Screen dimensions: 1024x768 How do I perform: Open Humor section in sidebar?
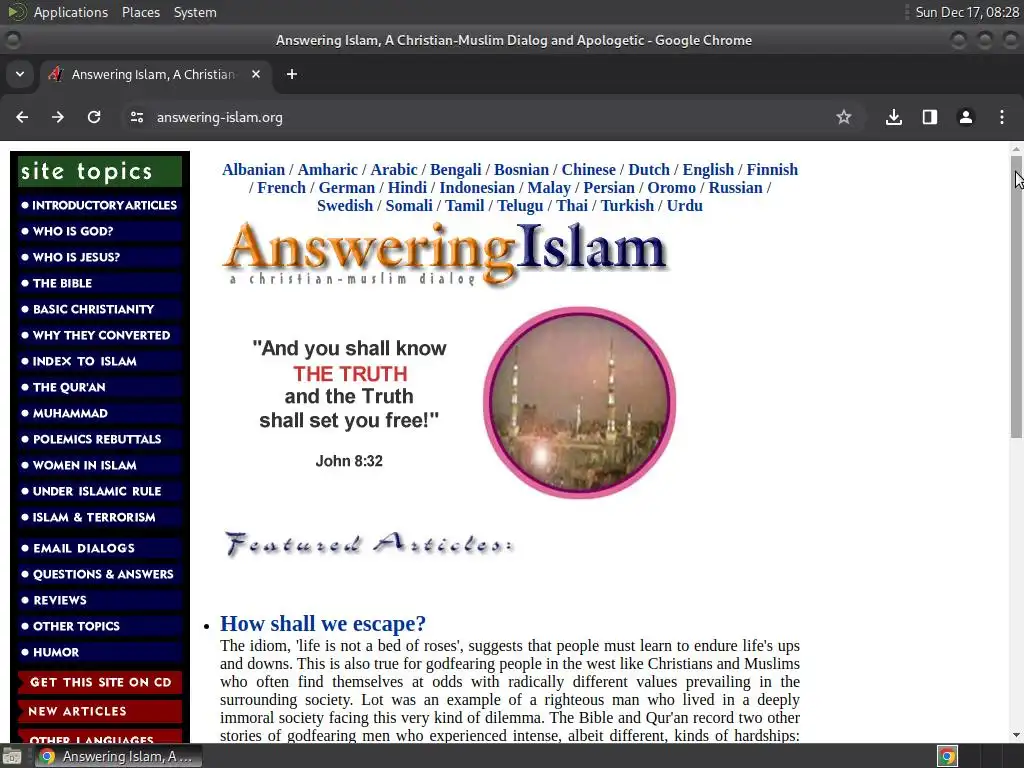tap(100, 652)
